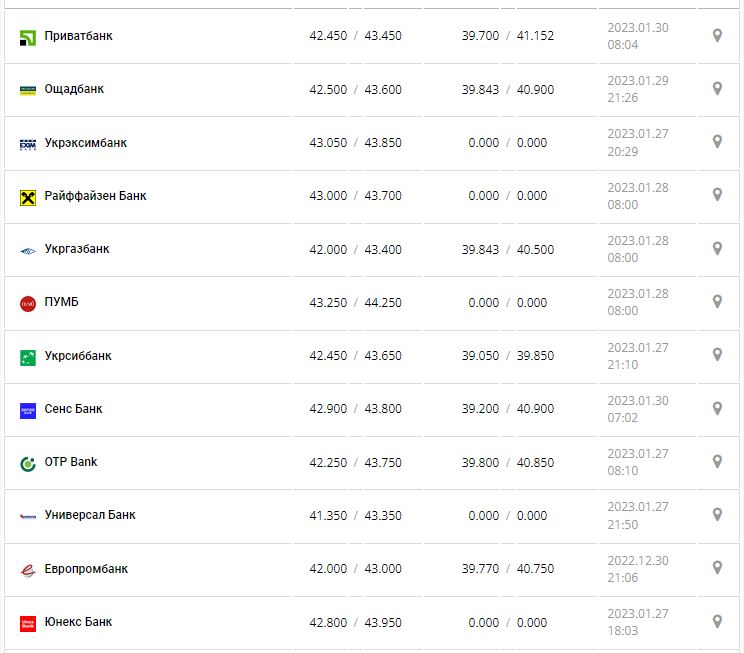Click the Райффайзен Банк logo icon

click(x=28, y=197)
